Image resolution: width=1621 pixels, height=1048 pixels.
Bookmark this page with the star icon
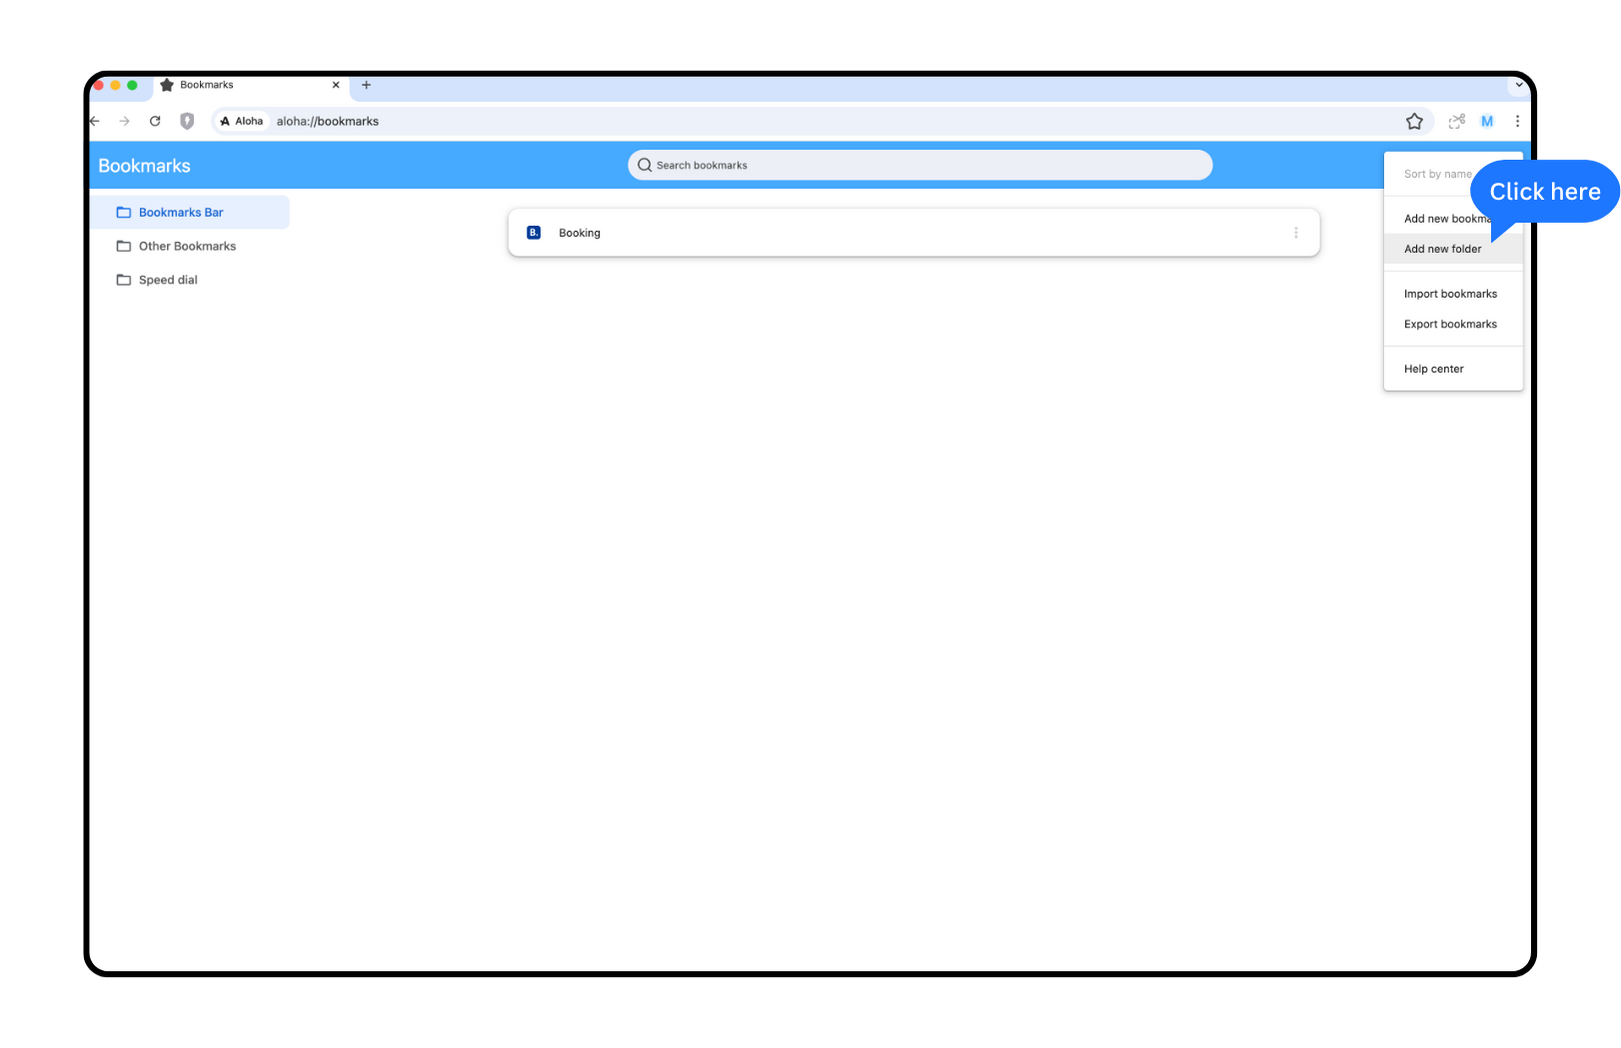coord(1414,121)
